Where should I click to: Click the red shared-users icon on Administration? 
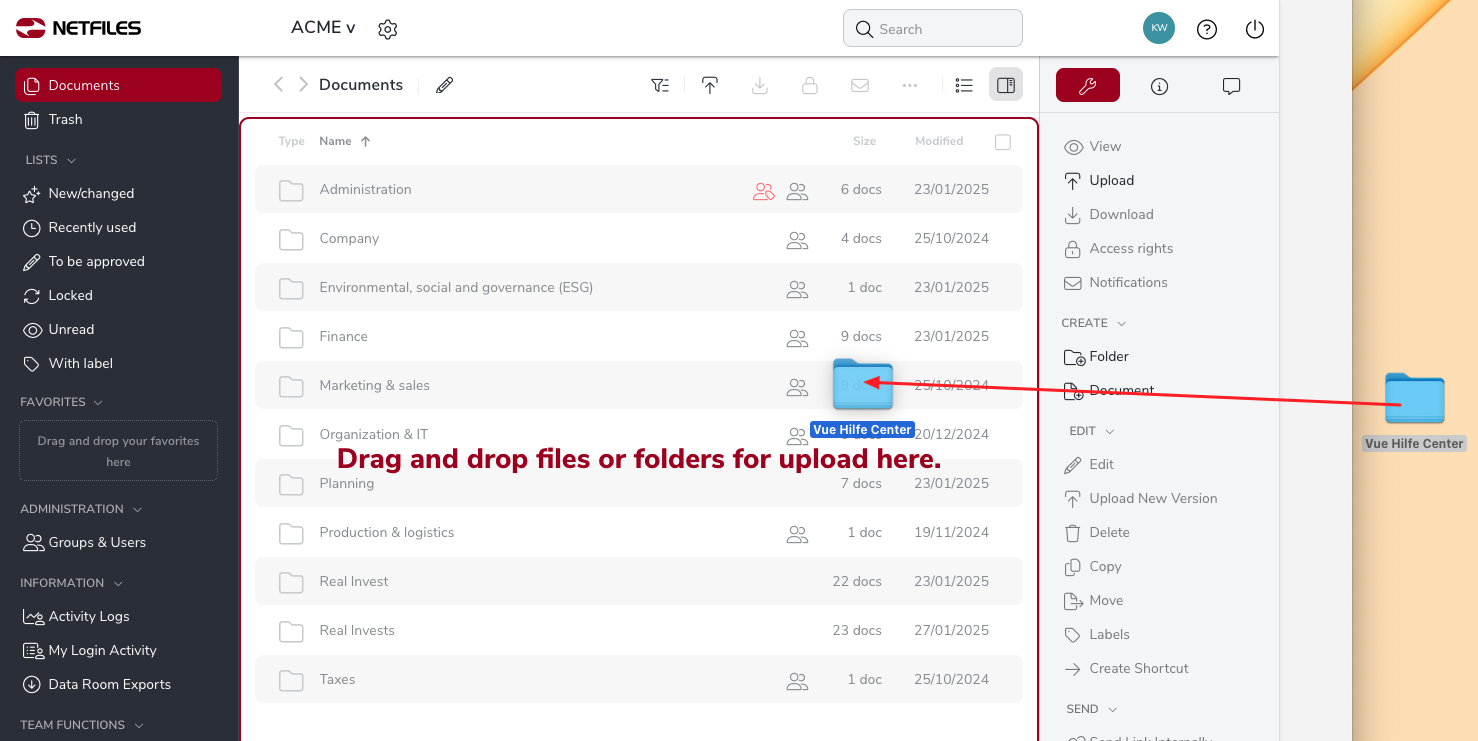pyautogui.click(x=764, y=190)
